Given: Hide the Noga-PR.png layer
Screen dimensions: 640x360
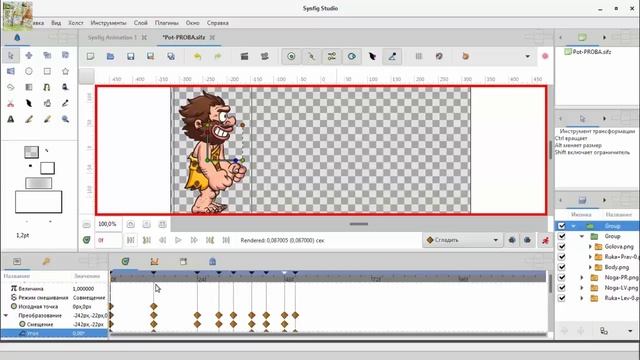Looking at the screenshot, I should coord(562,277).
